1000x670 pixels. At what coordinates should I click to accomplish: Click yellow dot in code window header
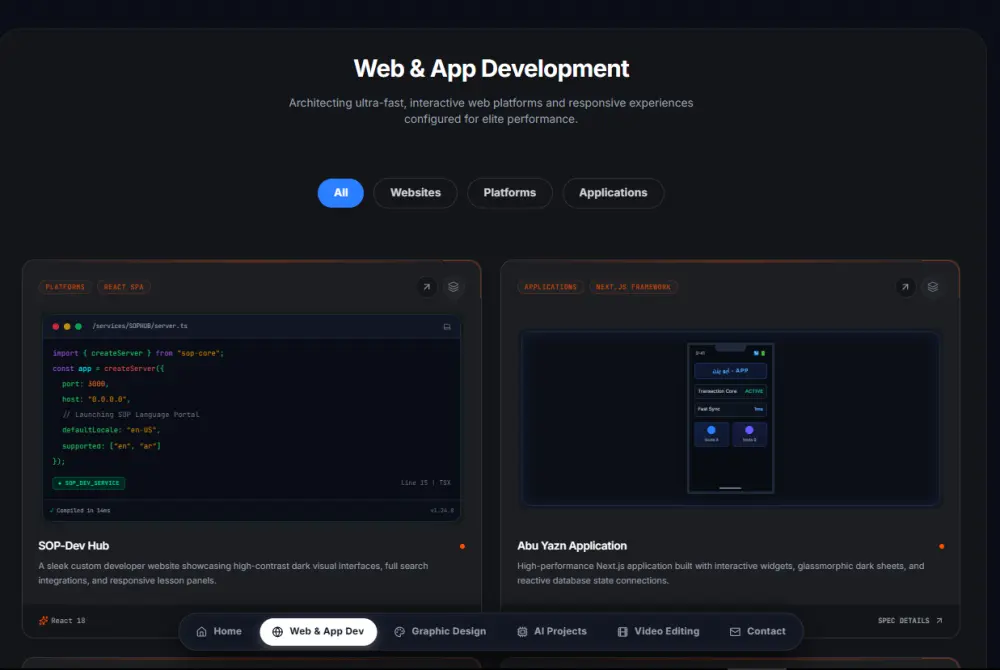click(67, 326)
